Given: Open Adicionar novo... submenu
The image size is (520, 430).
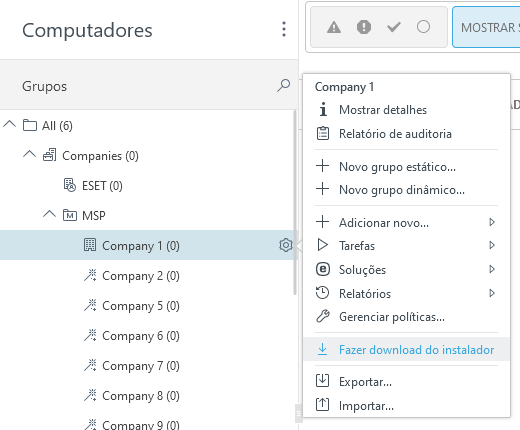Looking at the screenshot, I should [406, 222].
